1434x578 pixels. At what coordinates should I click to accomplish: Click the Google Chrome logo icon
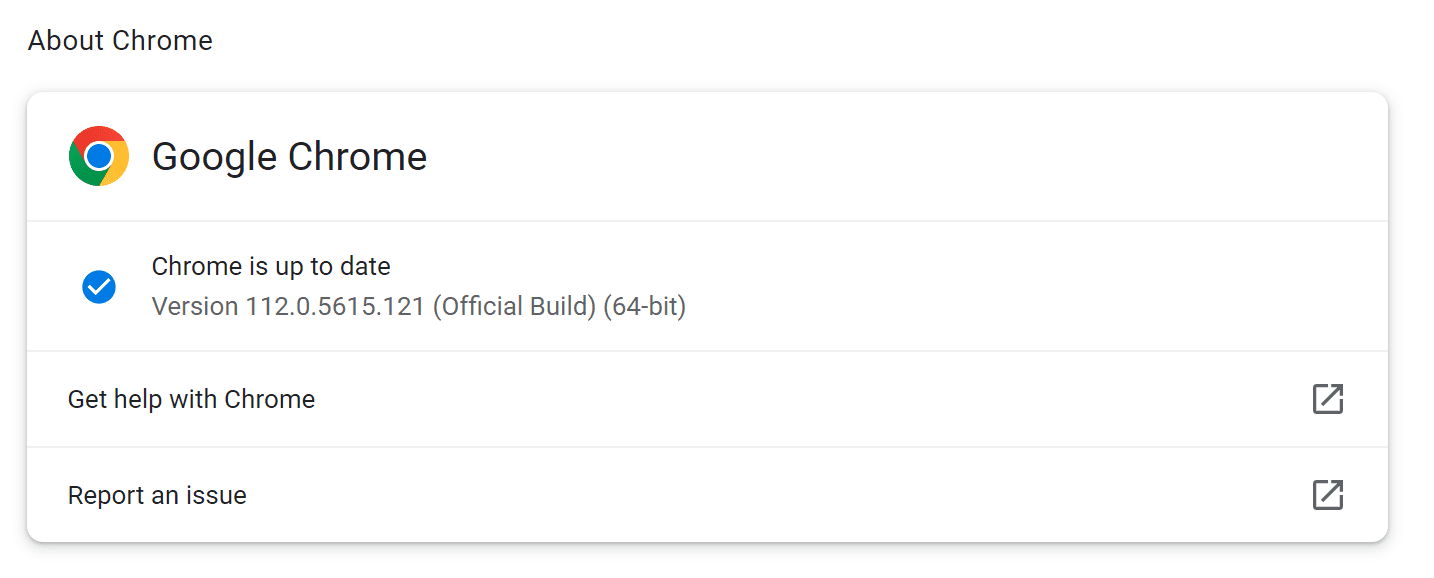point(99,156)
